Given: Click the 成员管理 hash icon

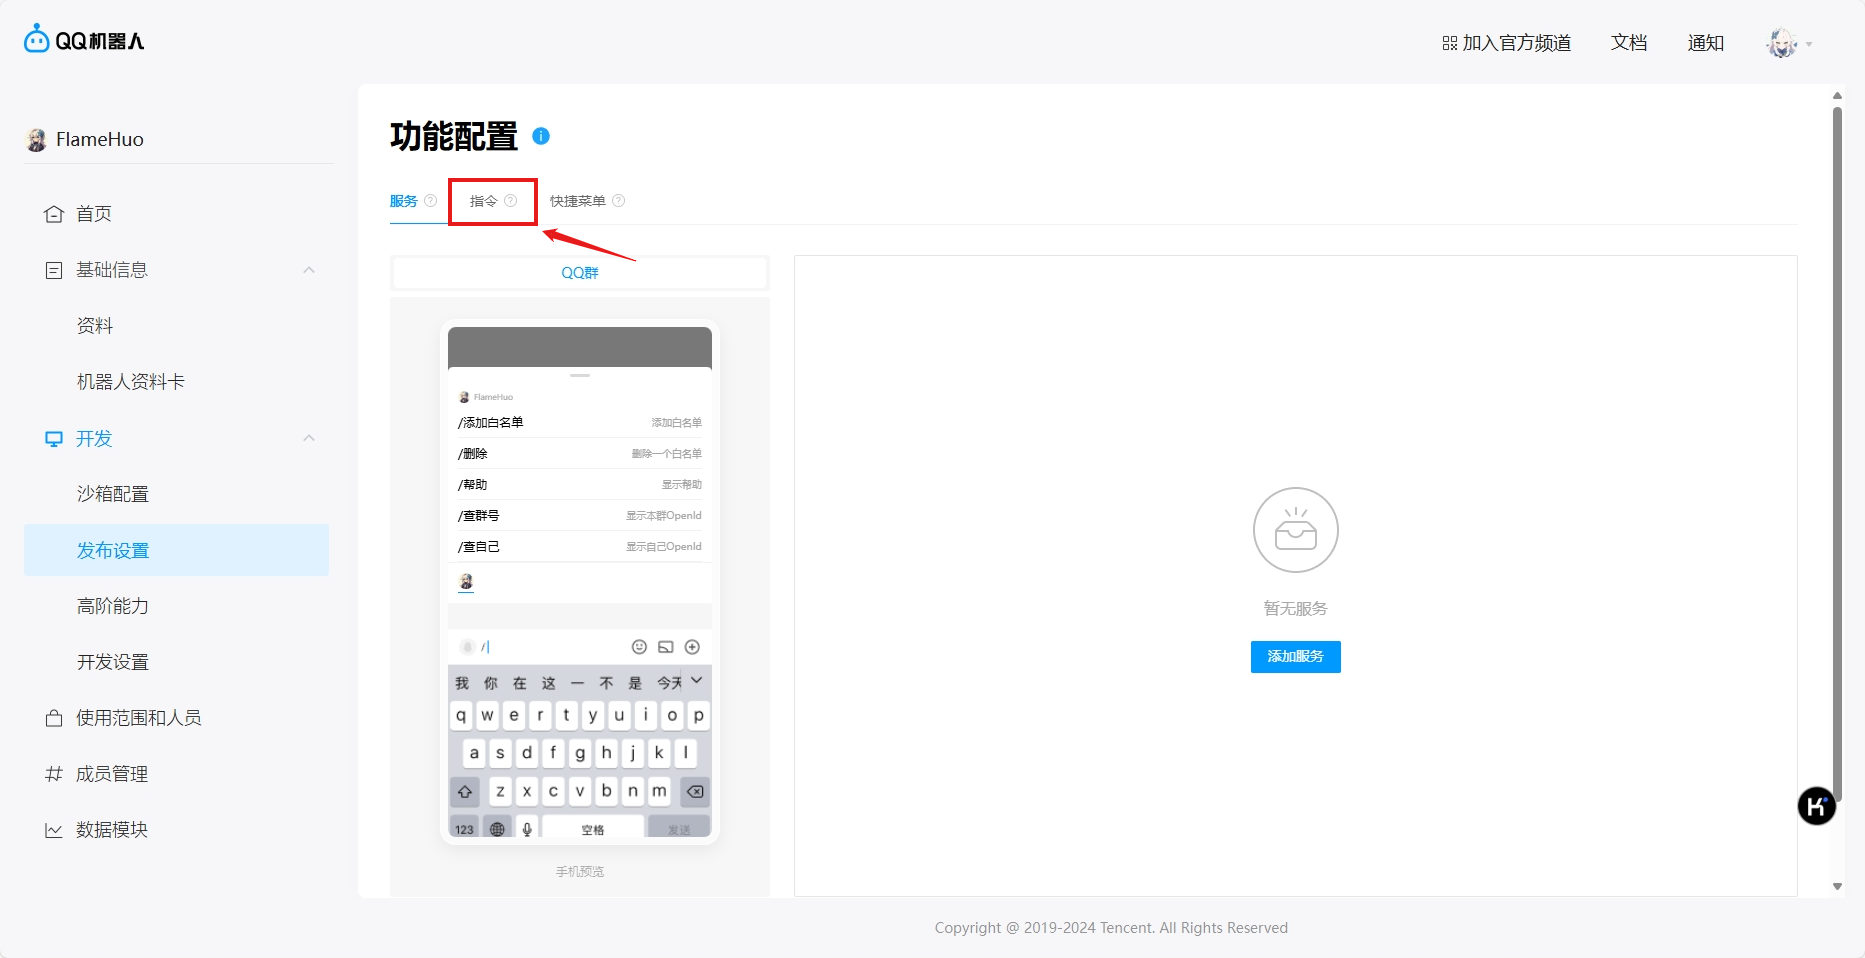Looking at the screenshot, I should click(x=54, y=774).
